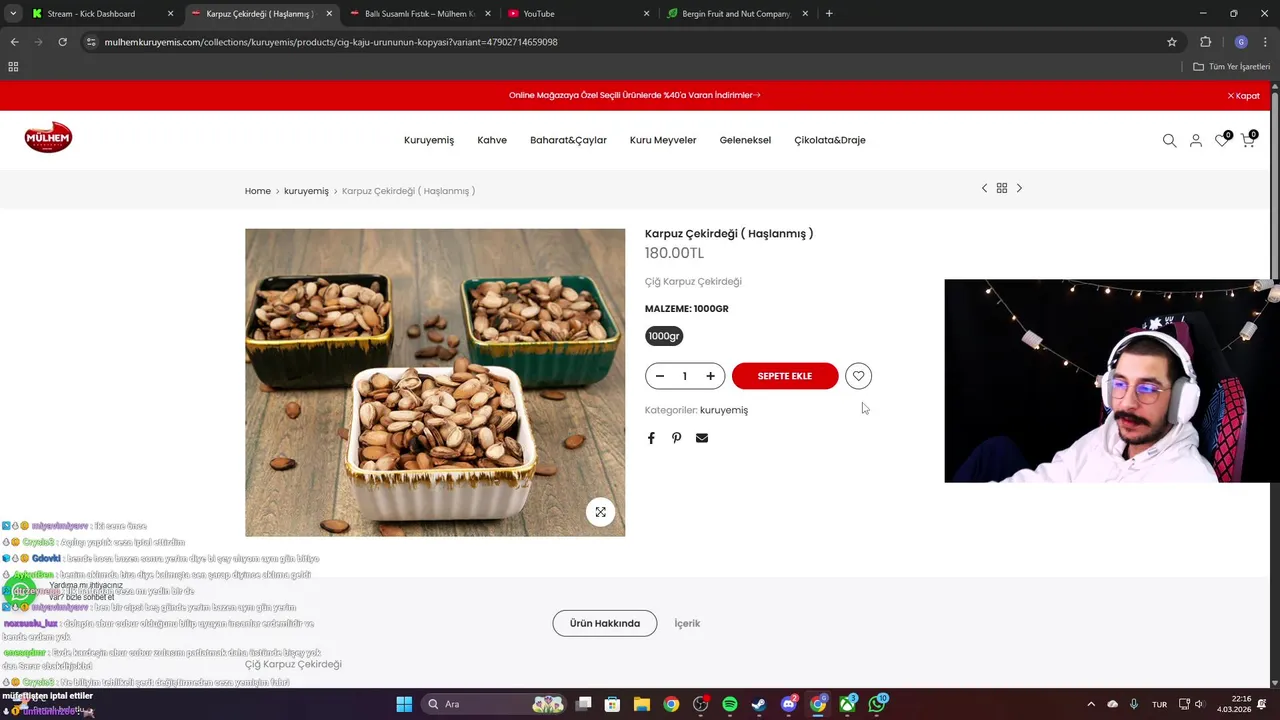The image size is (1280, 720).
Task: Go to kuruyemiş breadcrumb link
Action: [x=306, y=191]
